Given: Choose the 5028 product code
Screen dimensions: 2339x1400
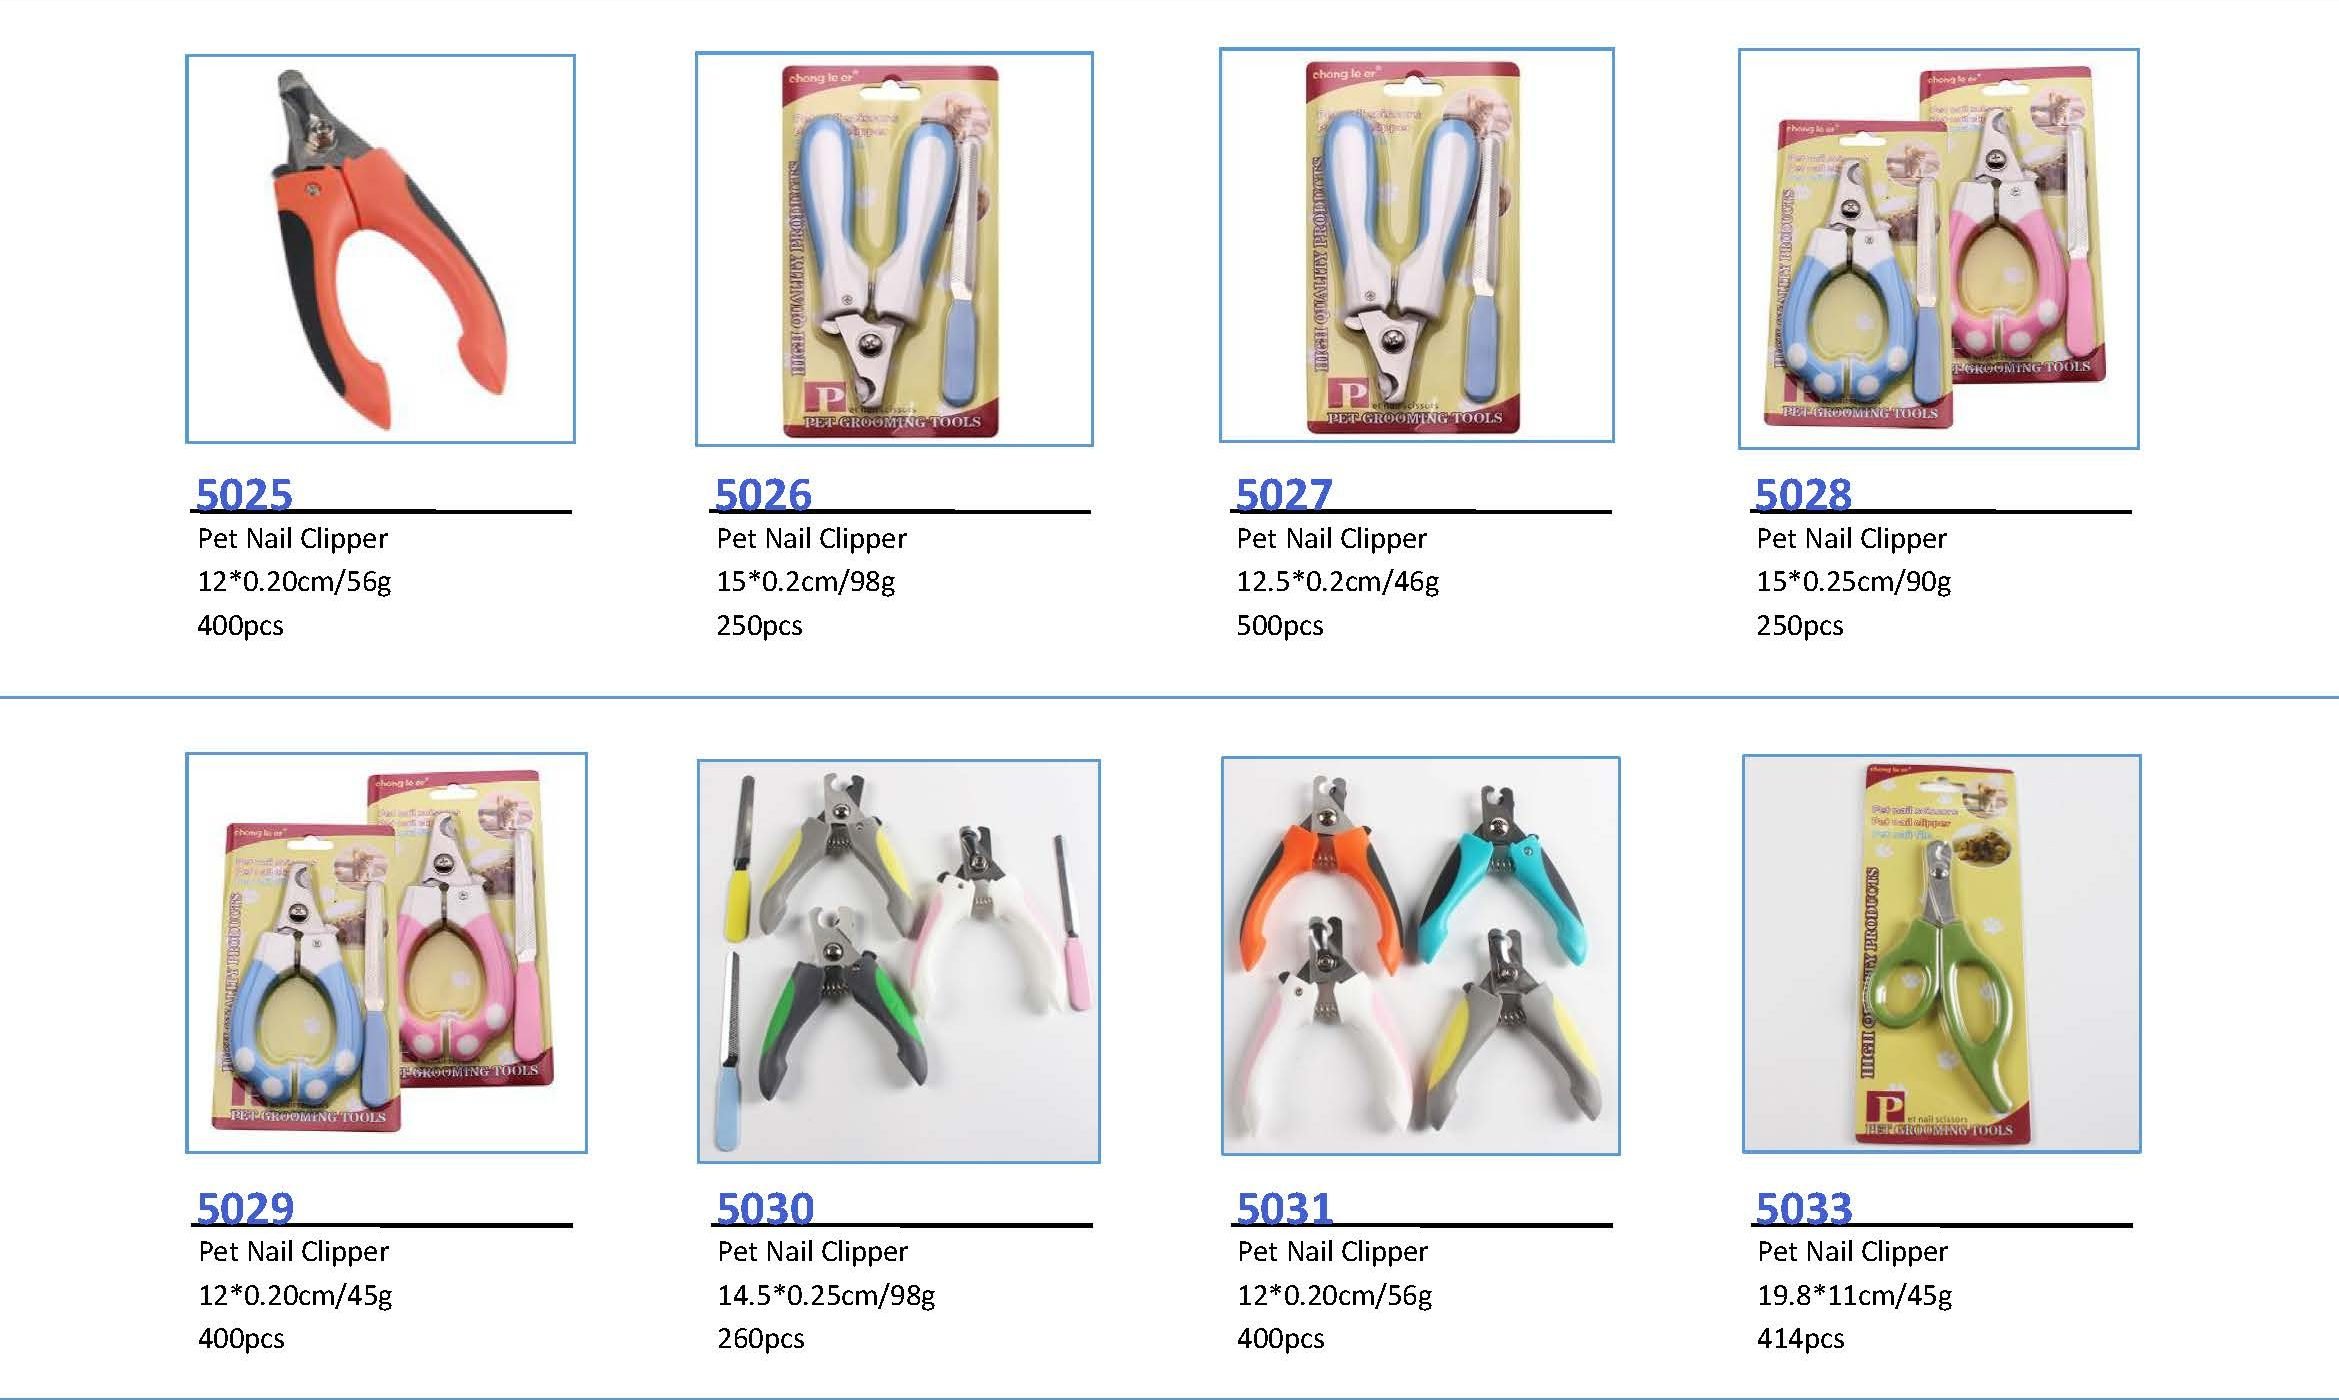Looking at the screenshot, I should (1803, 495).
